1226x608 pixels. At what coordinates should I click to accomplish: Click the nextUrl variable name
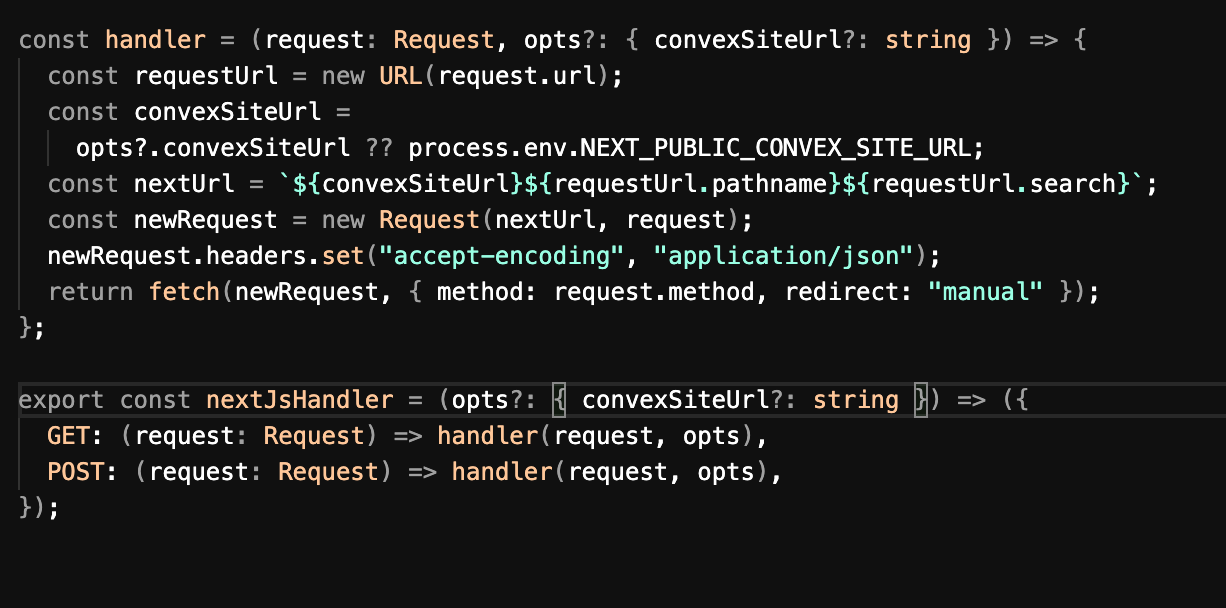(184, 184)
